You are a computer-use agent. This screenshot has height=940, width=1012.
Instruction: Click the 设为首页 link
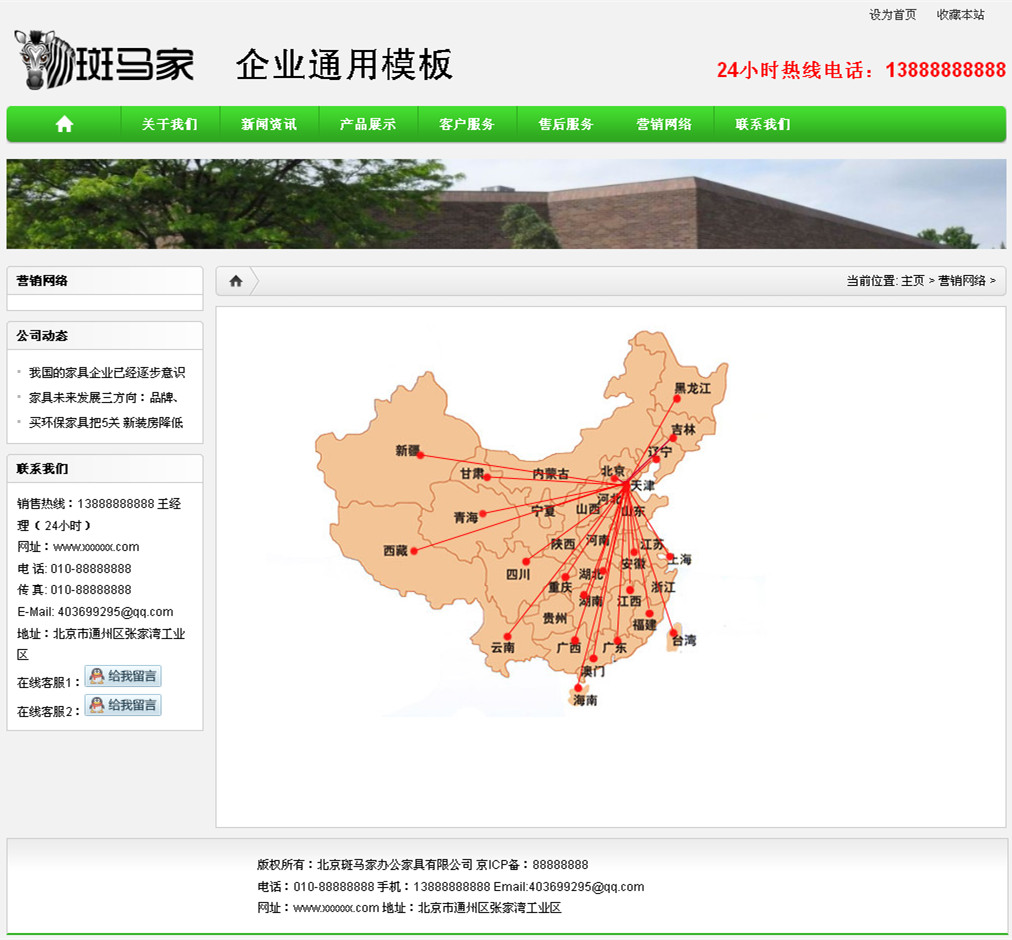(892, 15)
